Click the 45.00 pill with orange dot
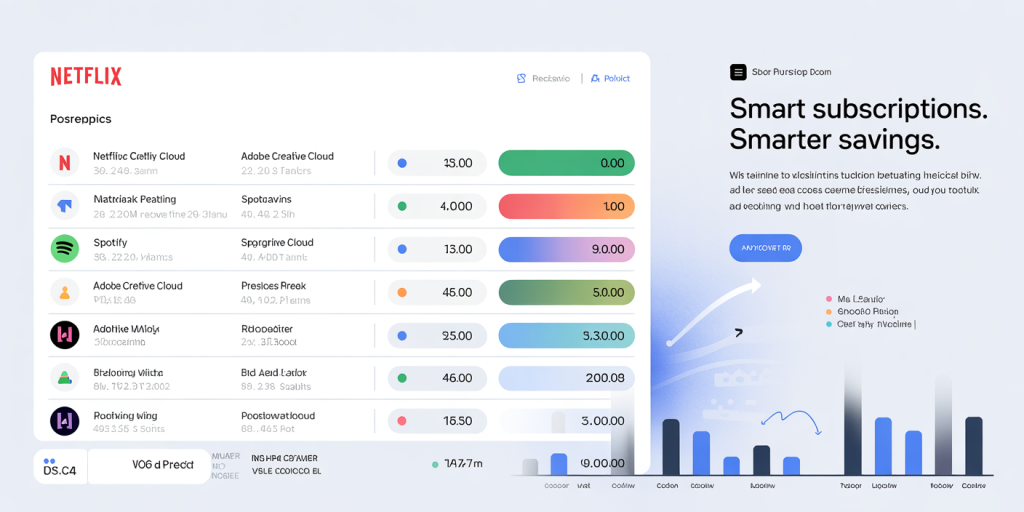 click(x=437, y=293)
